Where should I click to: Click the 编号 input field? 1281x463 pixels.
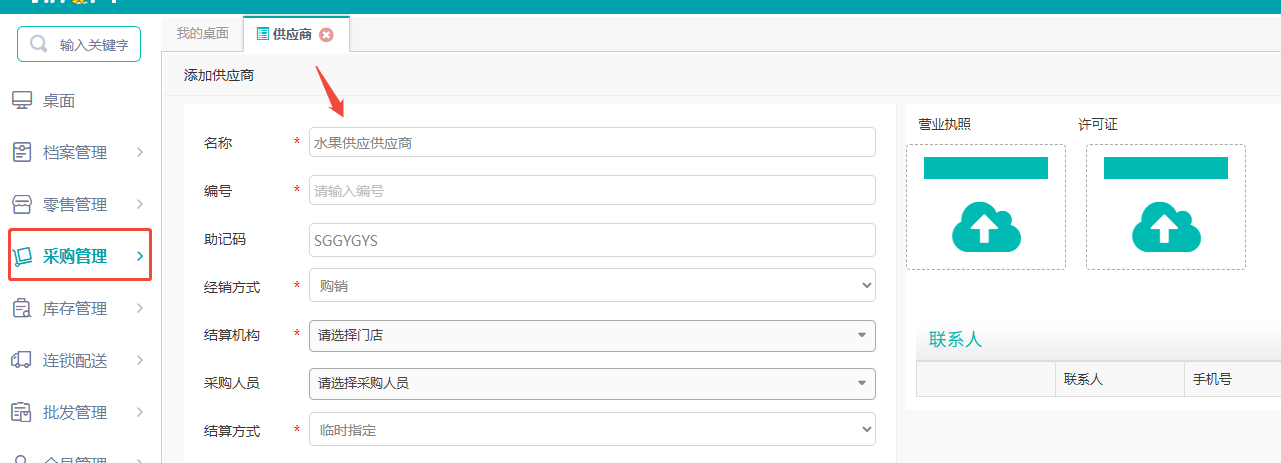point(592,191)
